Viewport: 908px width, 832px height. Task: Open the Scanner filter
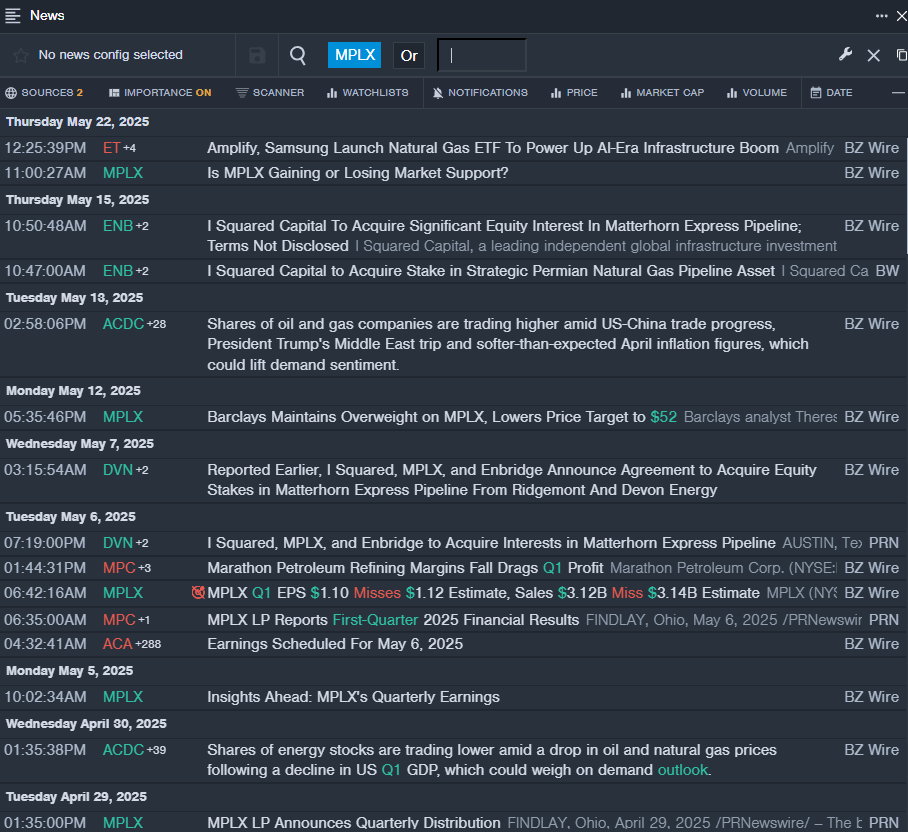[x=270, y=93]
